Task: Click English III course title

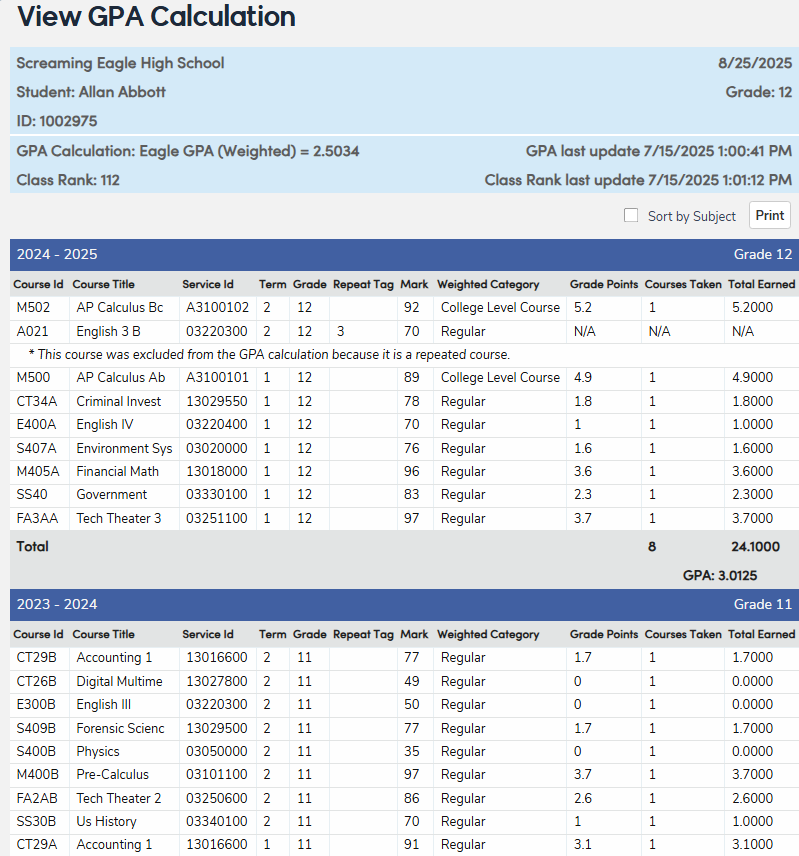Action: (x=104, y=704)
